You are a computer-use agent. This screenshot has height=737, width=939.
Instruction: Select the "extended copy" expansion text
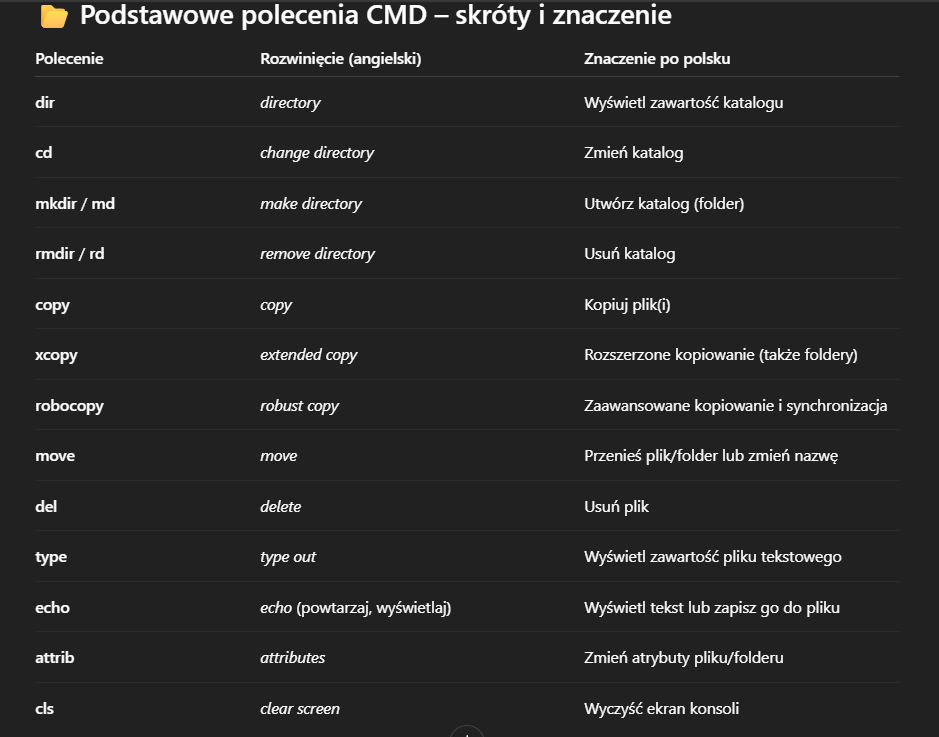pos(308,355)
